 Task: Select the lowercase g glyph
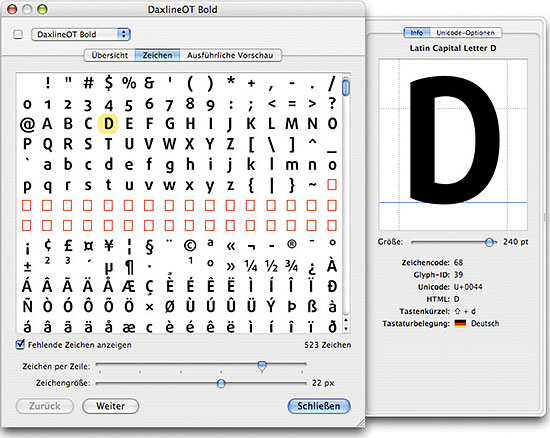(169, 166)
